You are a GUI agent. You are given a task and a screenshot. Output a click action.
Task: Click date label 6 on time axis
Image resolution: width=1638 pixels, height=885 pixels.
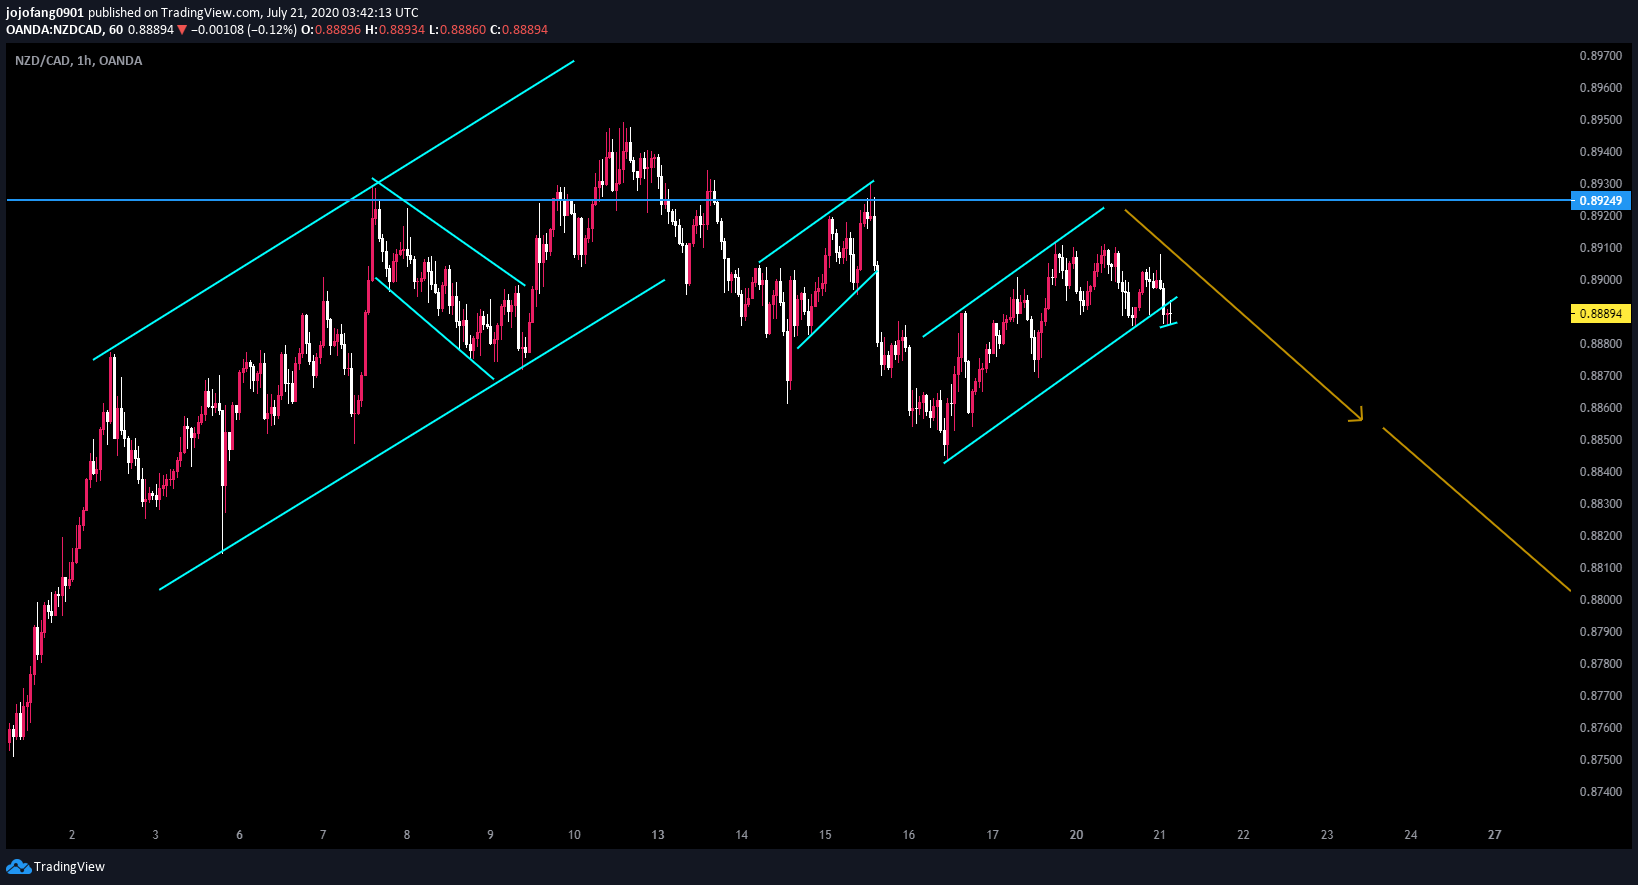(239, 835)
